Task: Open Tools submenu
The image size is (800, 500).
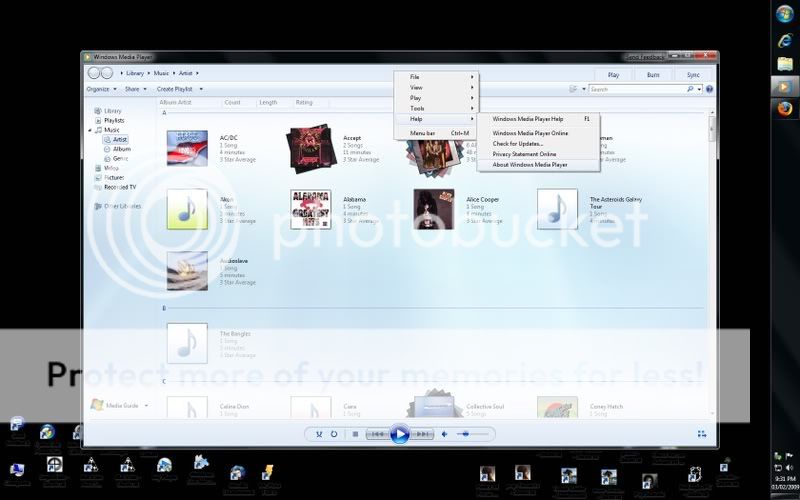Action: click(x=436, y=108)
